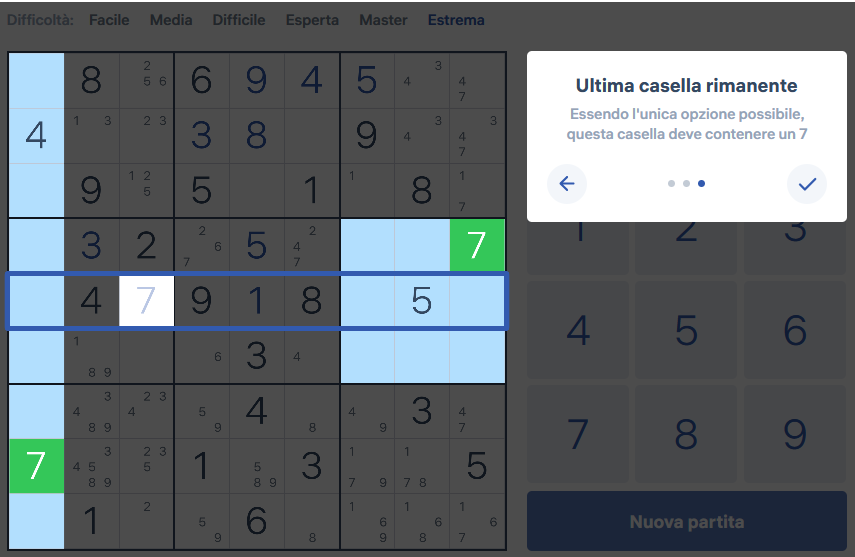Screen dimensions: 855x557
Task: Choose number 9 on the numpad
Action: tap(795, 434)
